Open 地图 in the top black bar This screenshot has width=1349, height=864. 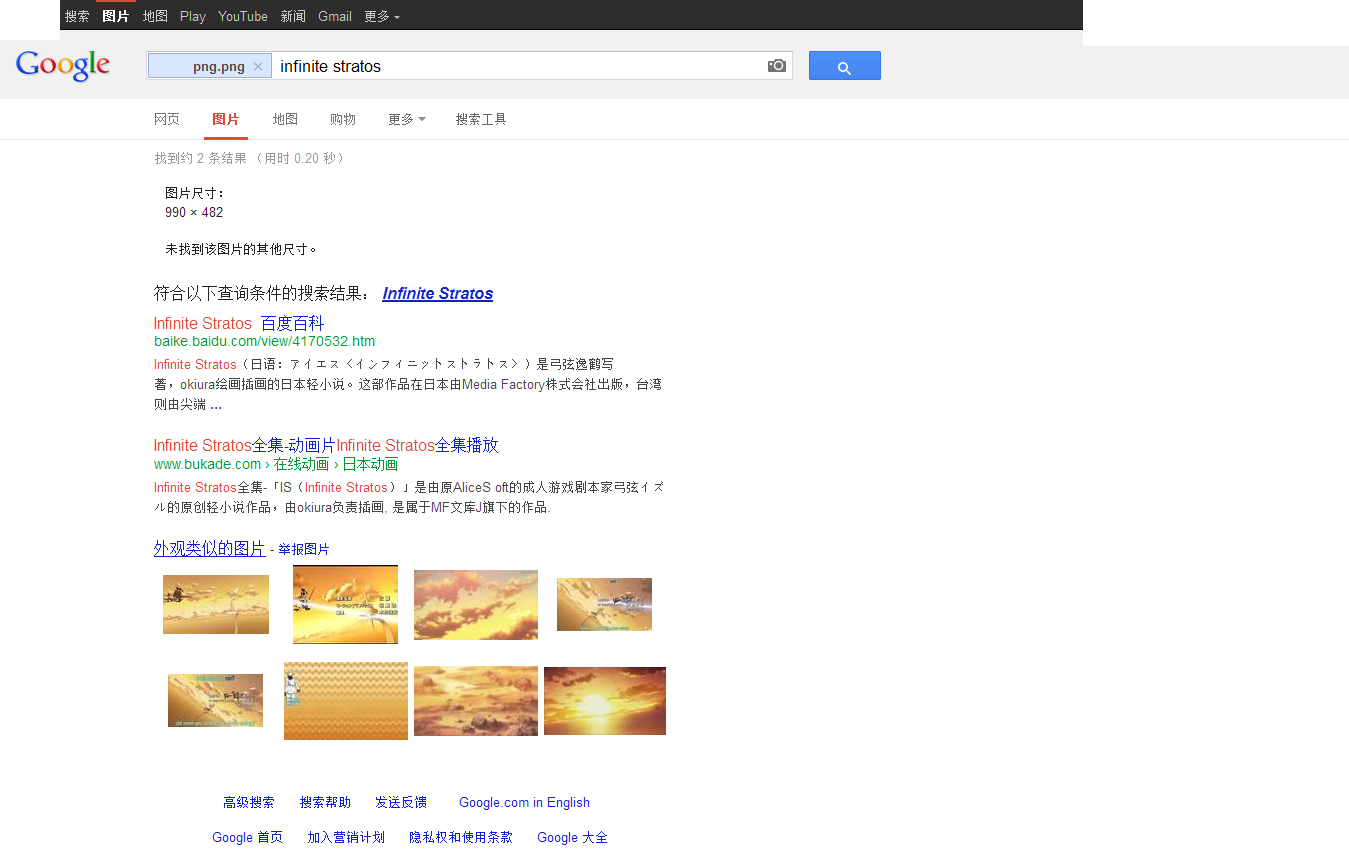(155, 16)
